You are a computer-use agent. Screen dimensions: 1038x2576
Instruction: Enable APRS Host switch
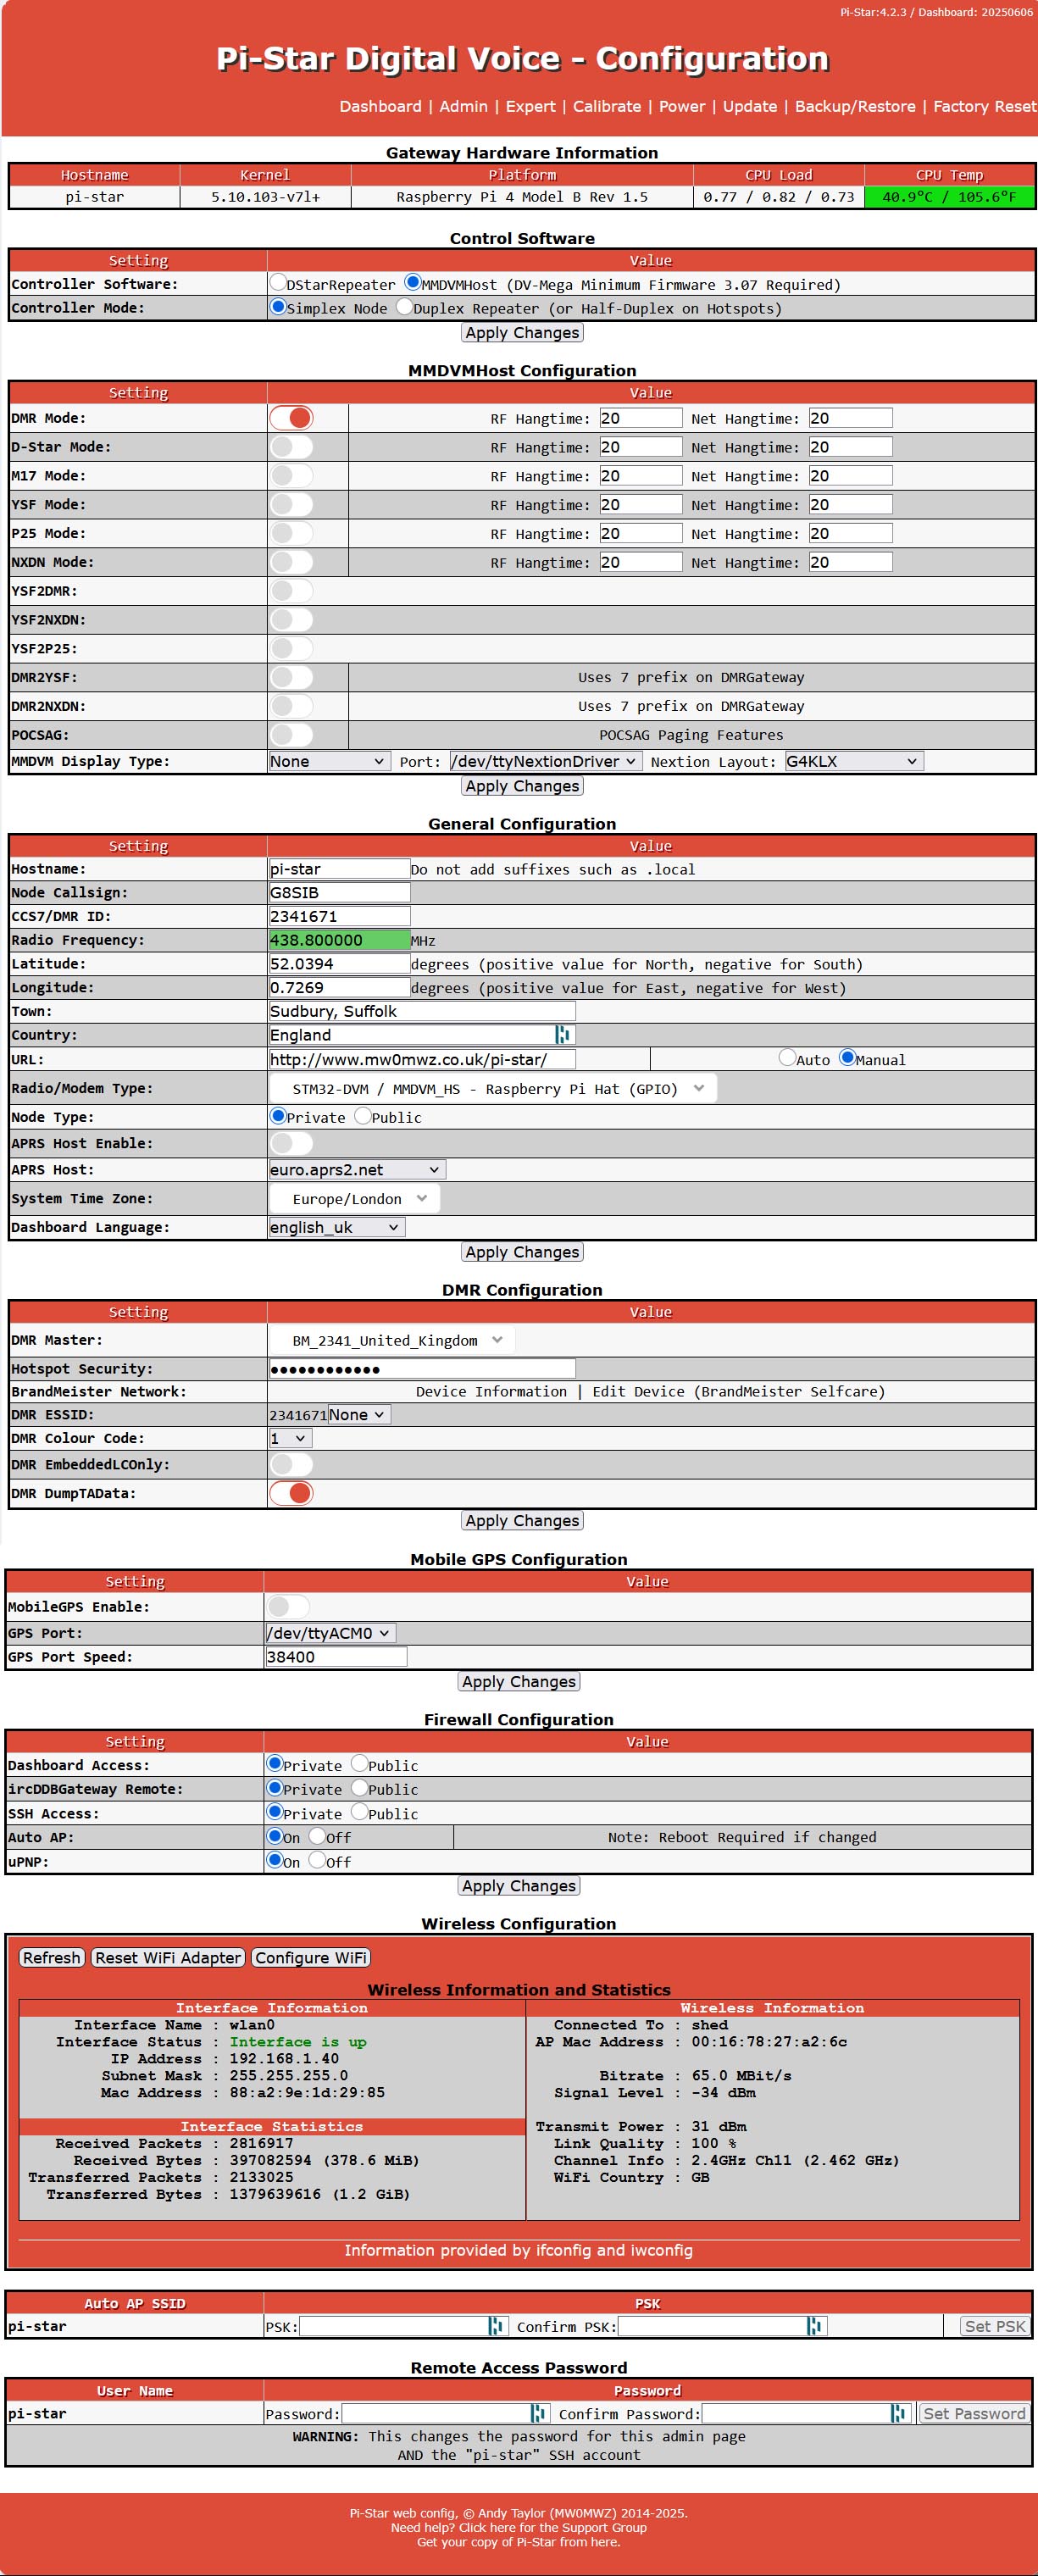291,1143
